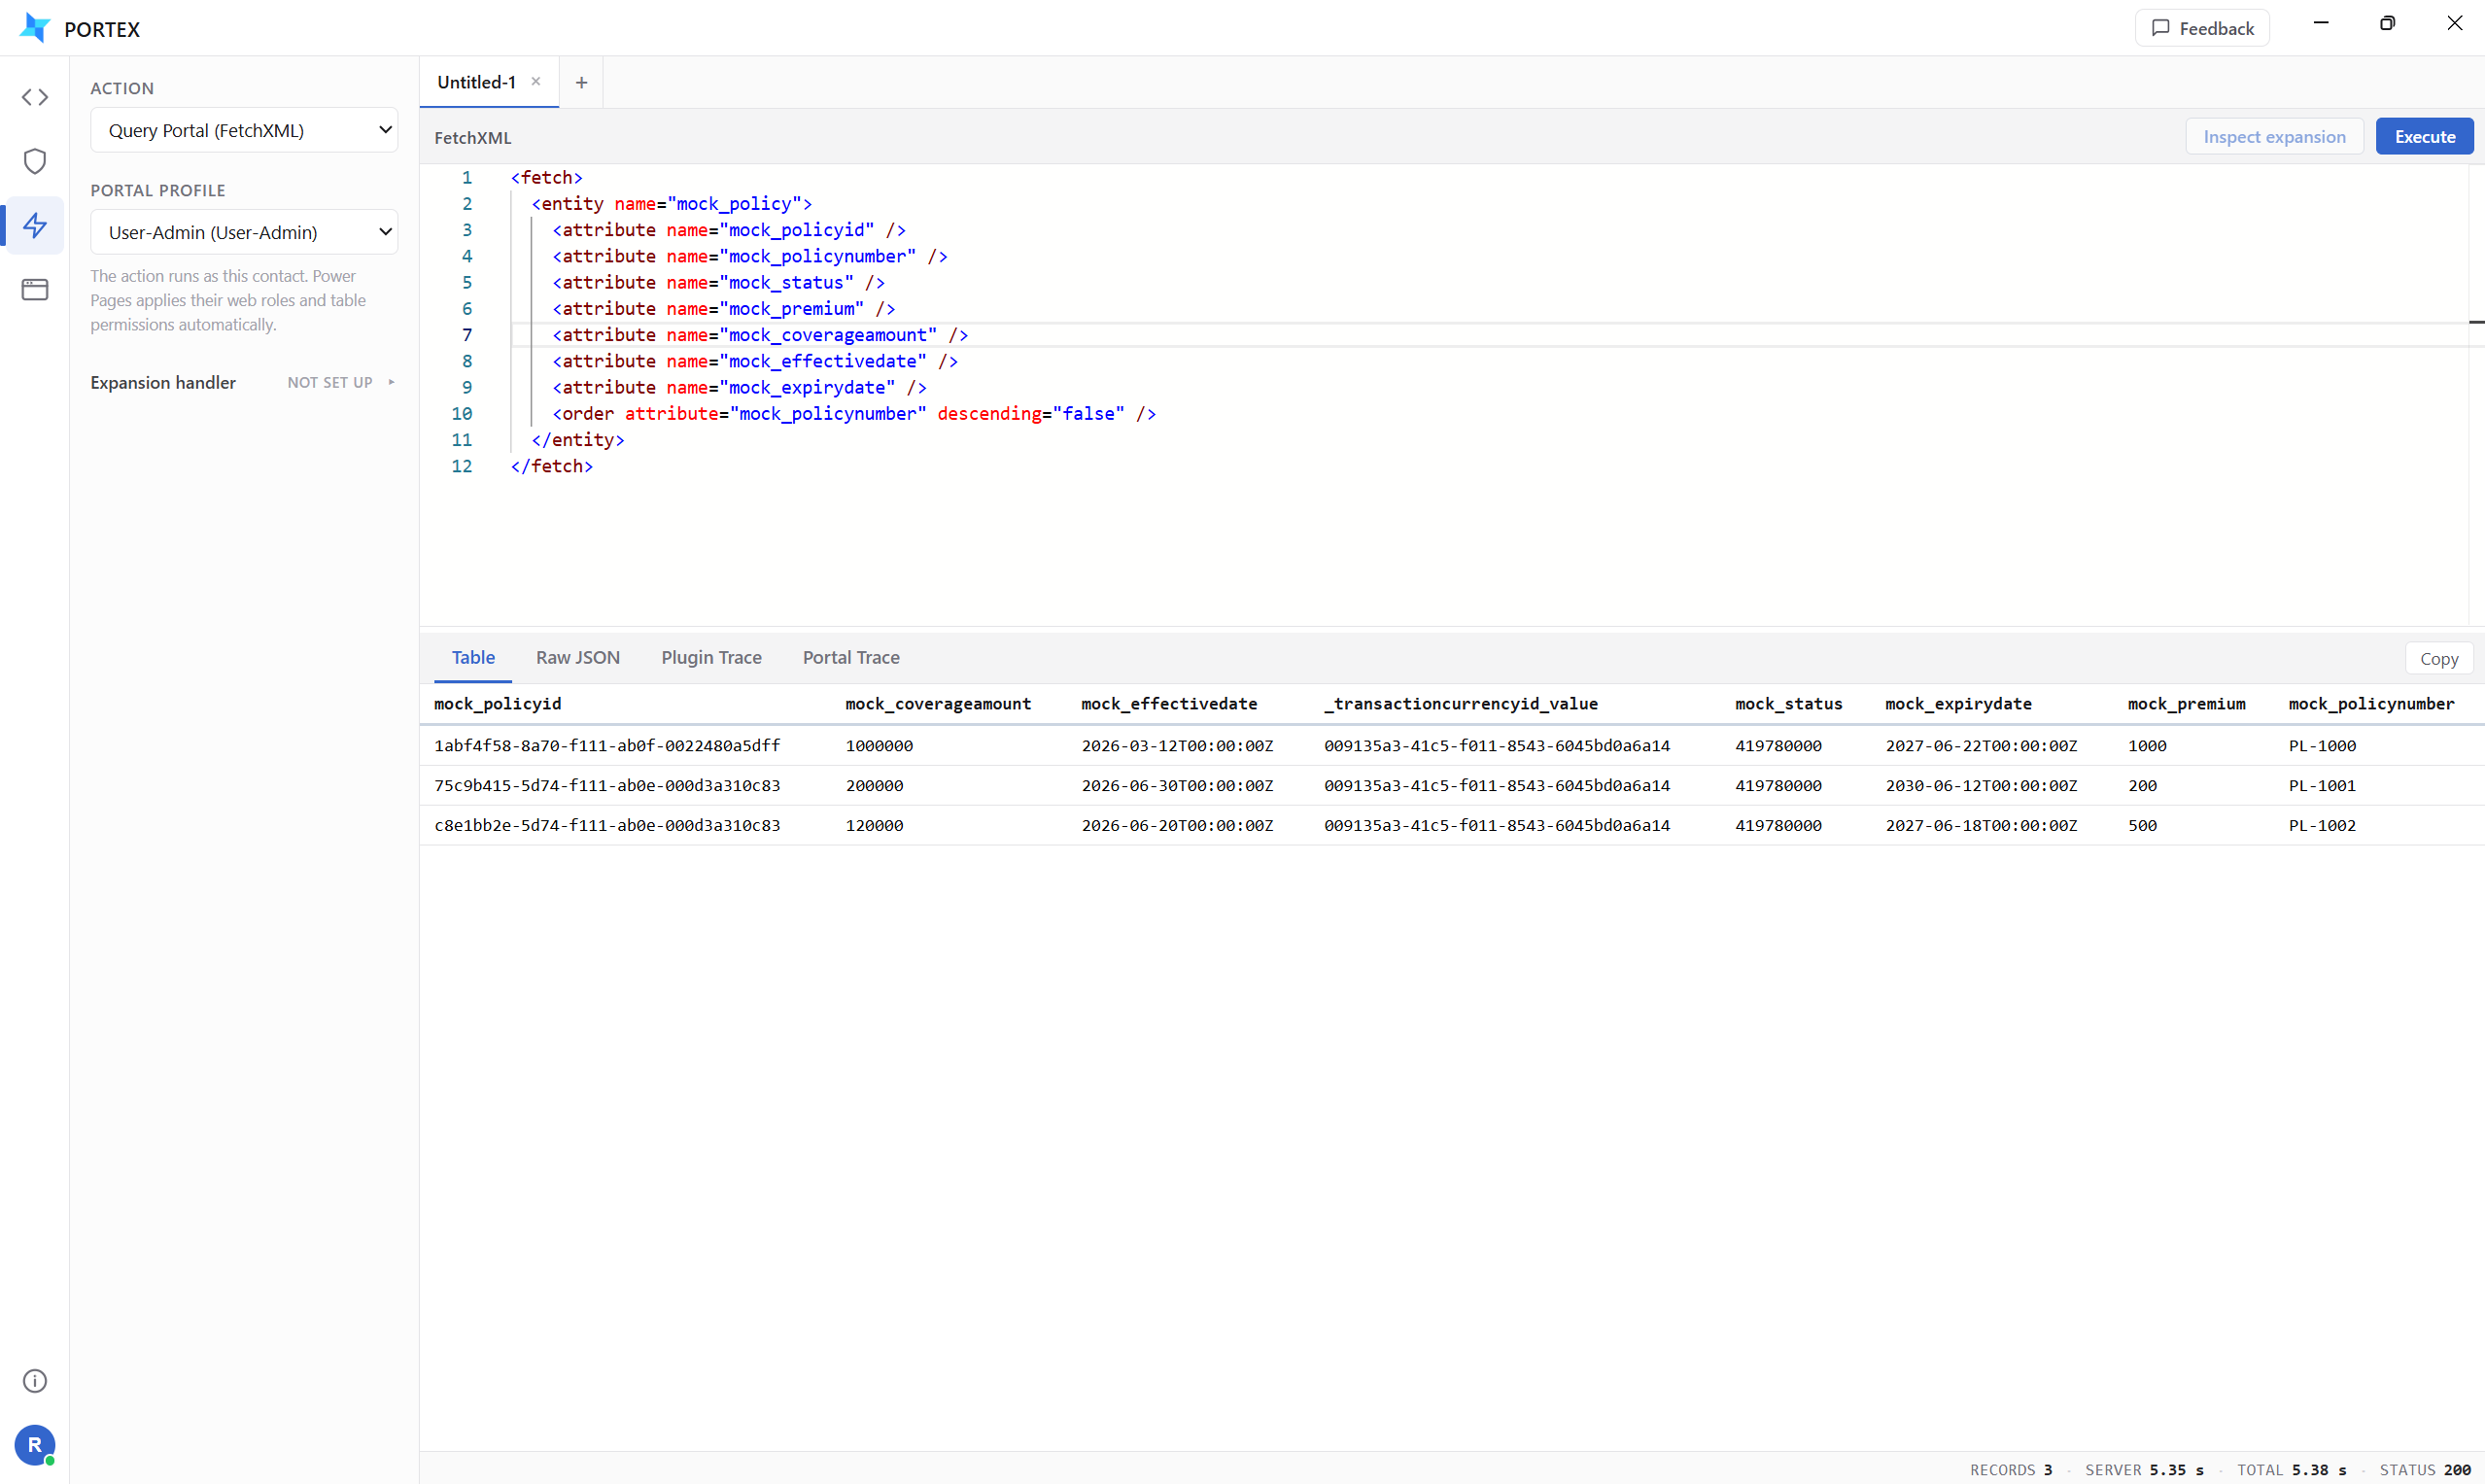
Task: Click editor line 7 mock_coverageamount attribute
Action: click(x=760, y=335)
